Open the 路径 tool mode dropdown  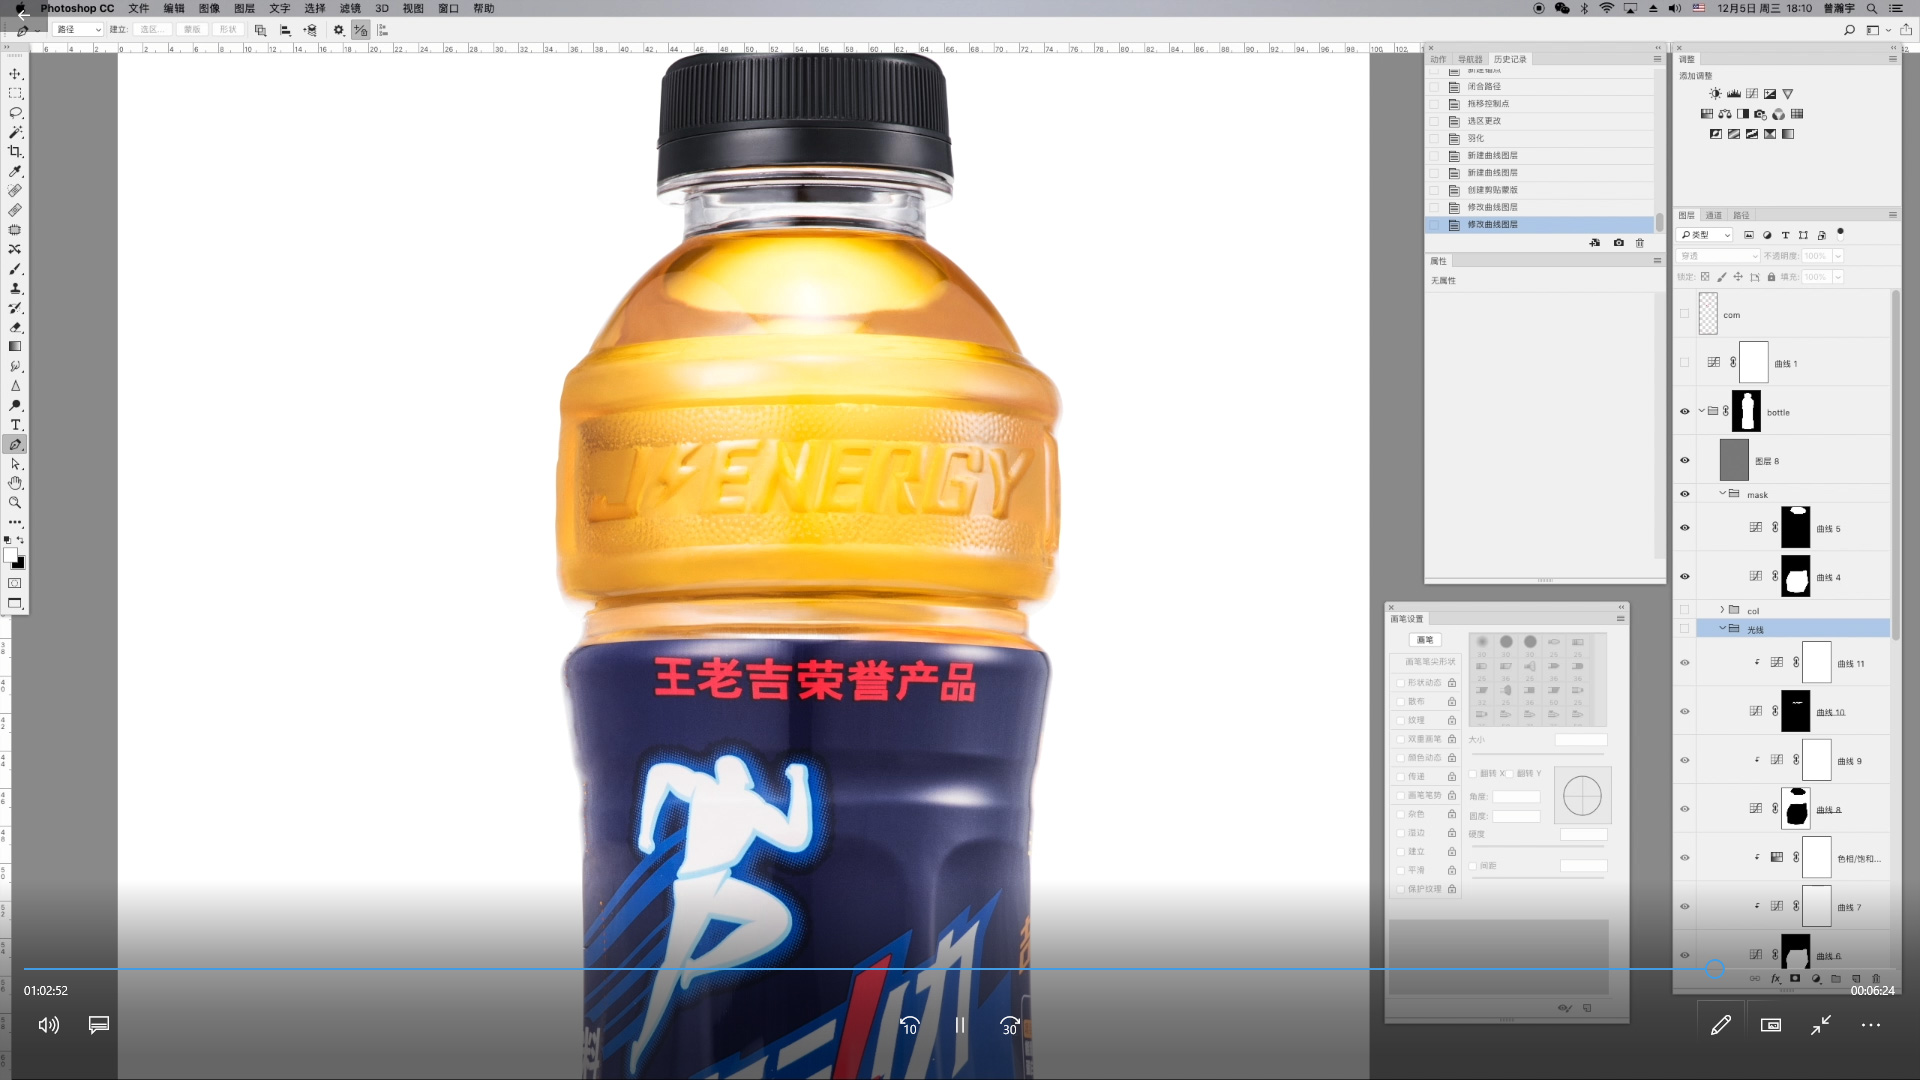point(78,30)
